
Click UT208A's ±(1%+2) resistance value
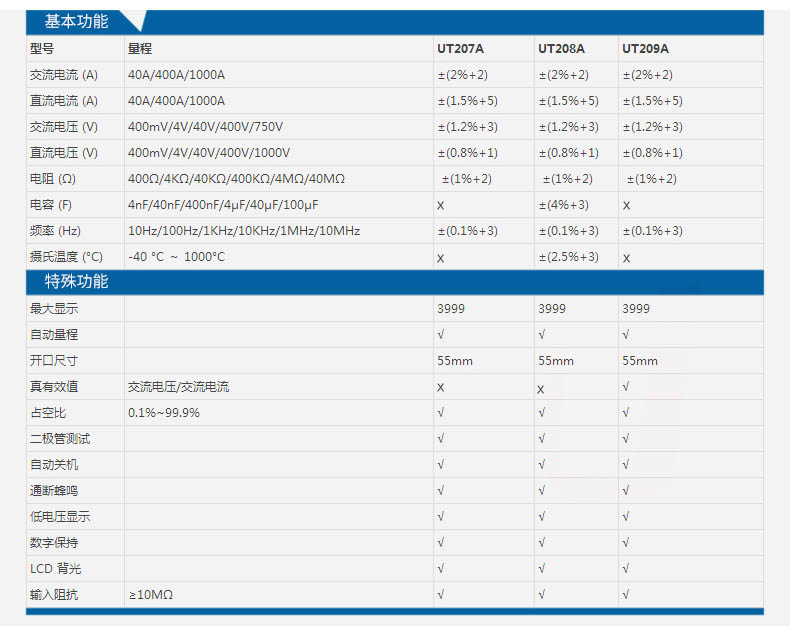pyautogui.click(x=568, y=179)
